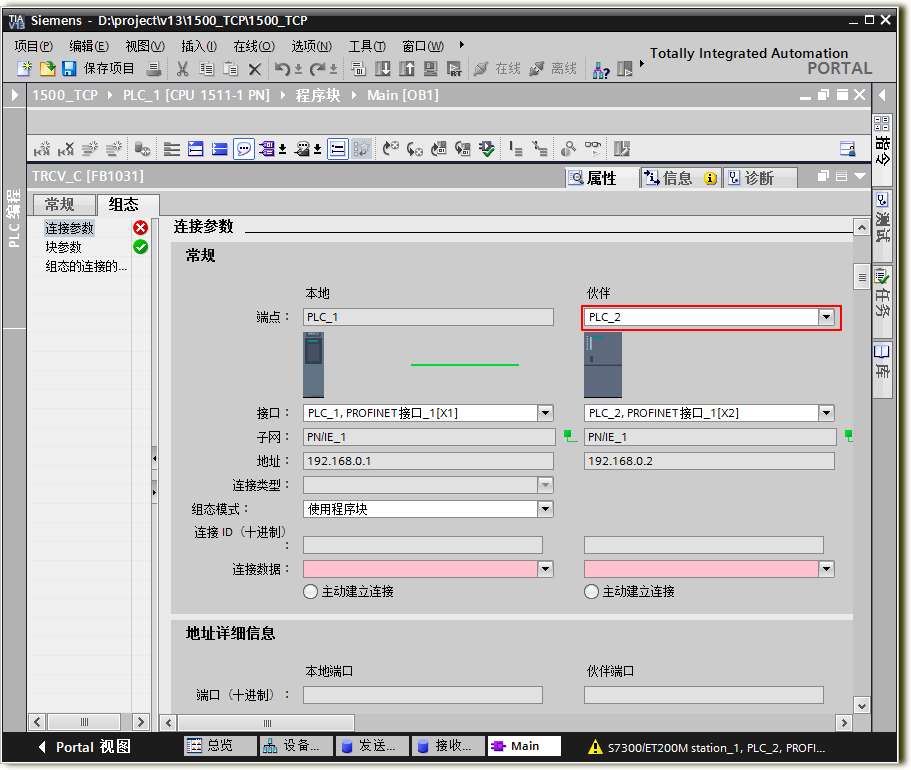Open the 视图(V) menu

pyautogui.click(x=145, y=45)
